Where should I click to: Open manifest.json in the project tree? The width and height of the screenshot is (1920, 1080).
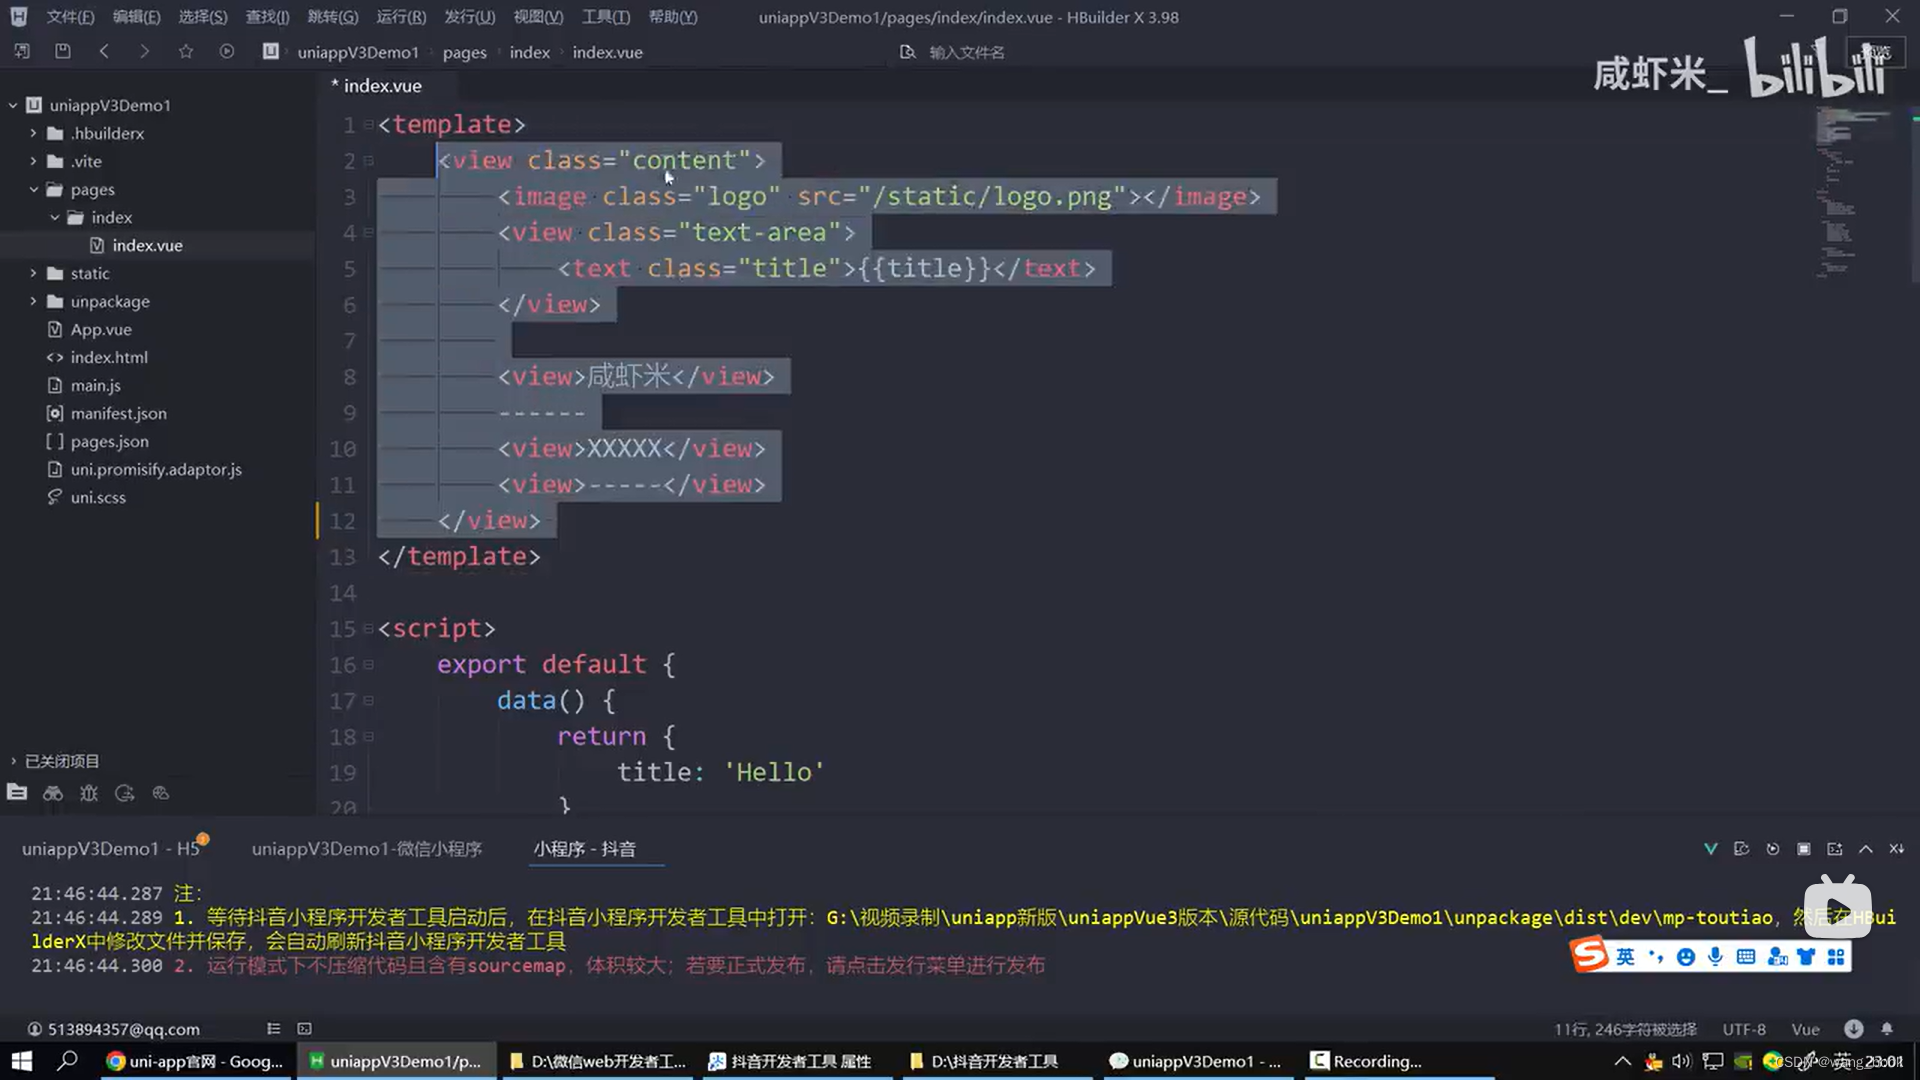(x=118, y=413)
